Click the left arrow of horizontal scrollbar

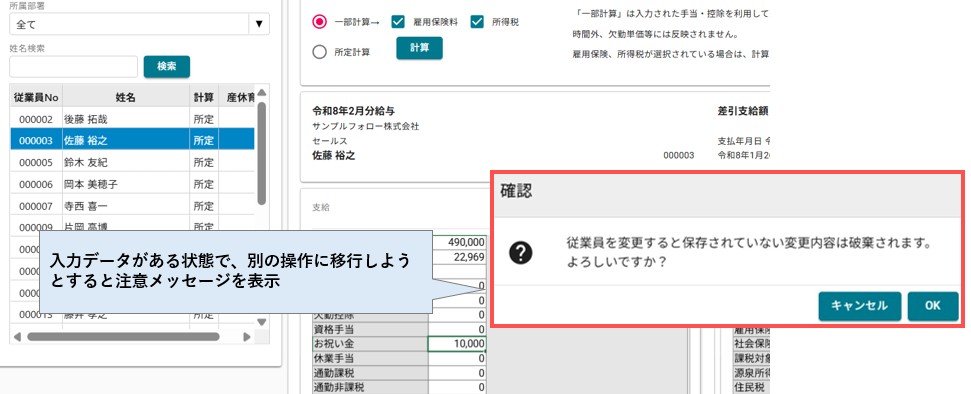click(17, 337)
